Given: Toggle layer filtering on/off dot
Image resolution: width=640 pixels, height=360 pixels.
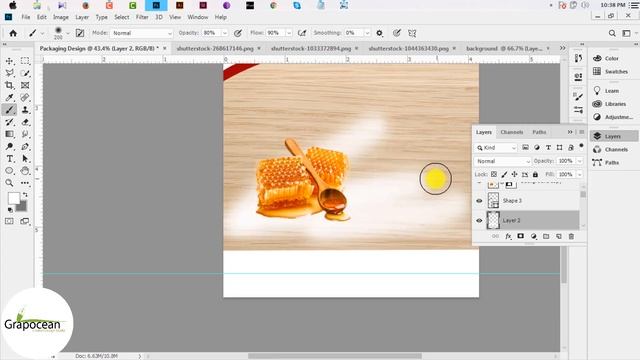Looking at the screenshot, I should pos(581,146).
